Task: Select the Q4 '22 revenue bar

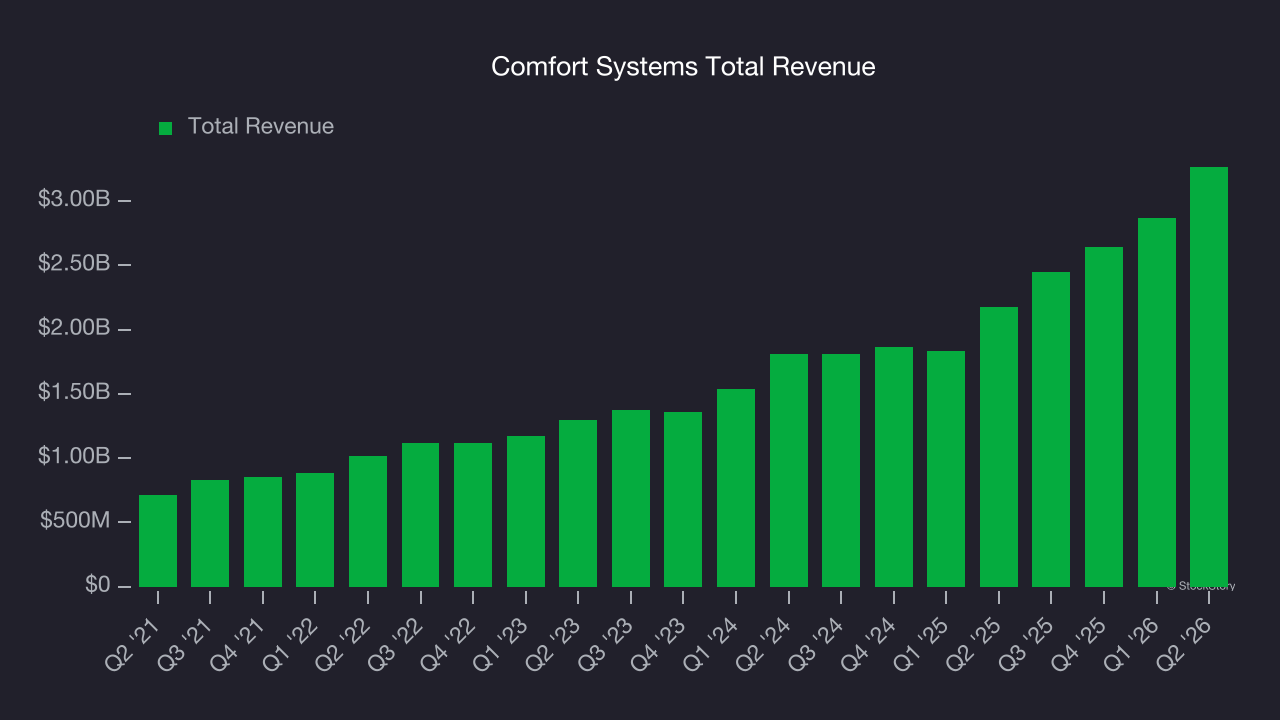Action: pyautogui.click(x=473, y=515)
